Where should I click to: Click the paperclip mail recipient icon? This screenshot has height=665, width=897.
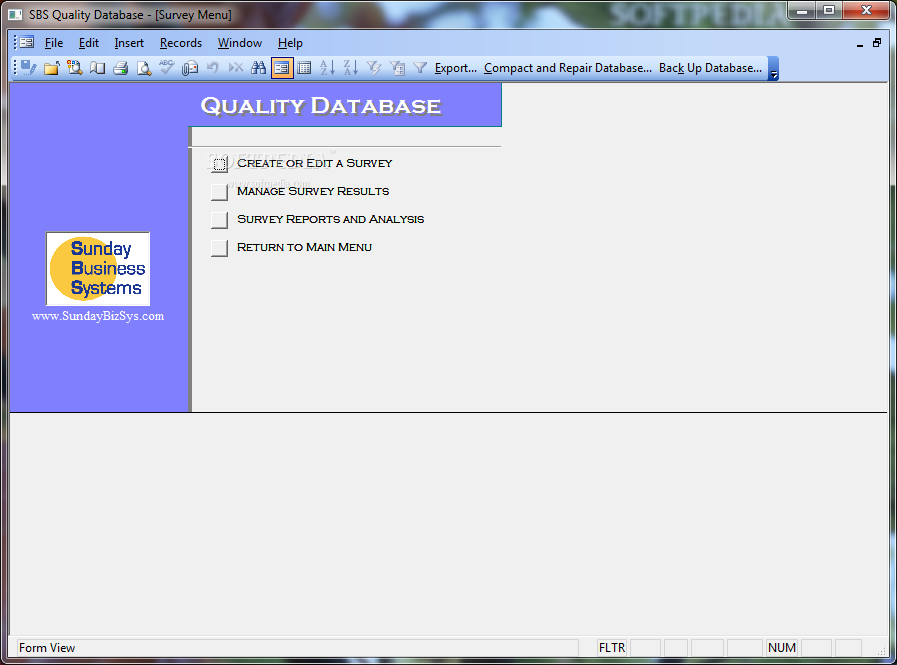pos(189,68)
